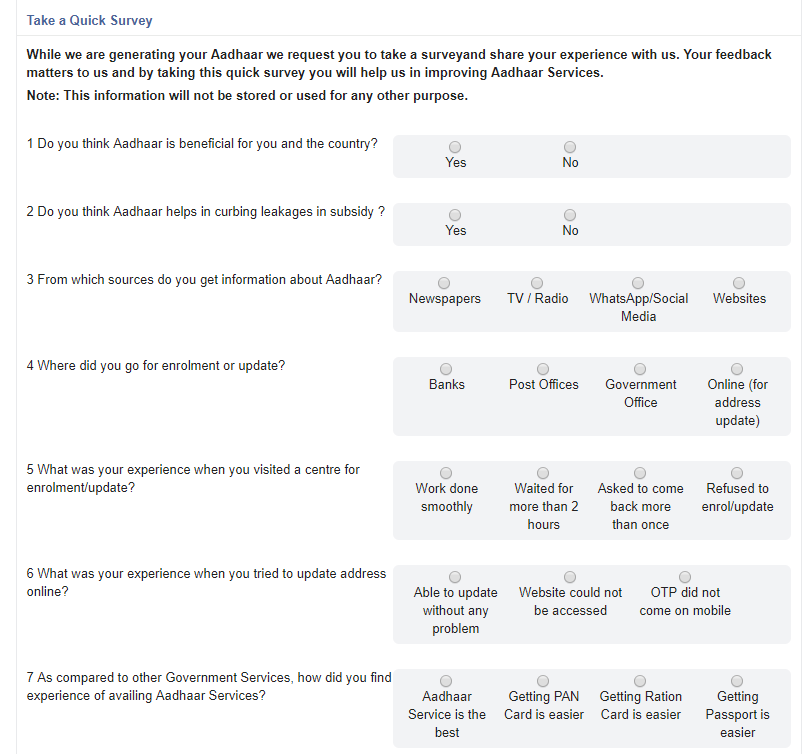The image size is (810, 754).
Task: Select WhatsApp/Social Media radio option
Action: pos(638,283)
